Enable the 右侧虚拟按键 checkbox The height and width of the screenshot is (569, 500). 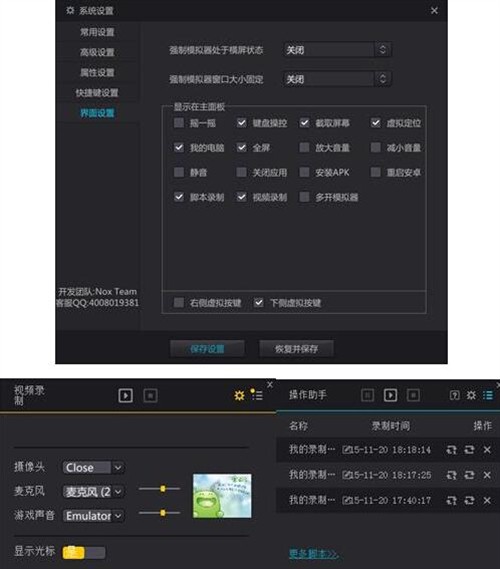pos(179,302)
